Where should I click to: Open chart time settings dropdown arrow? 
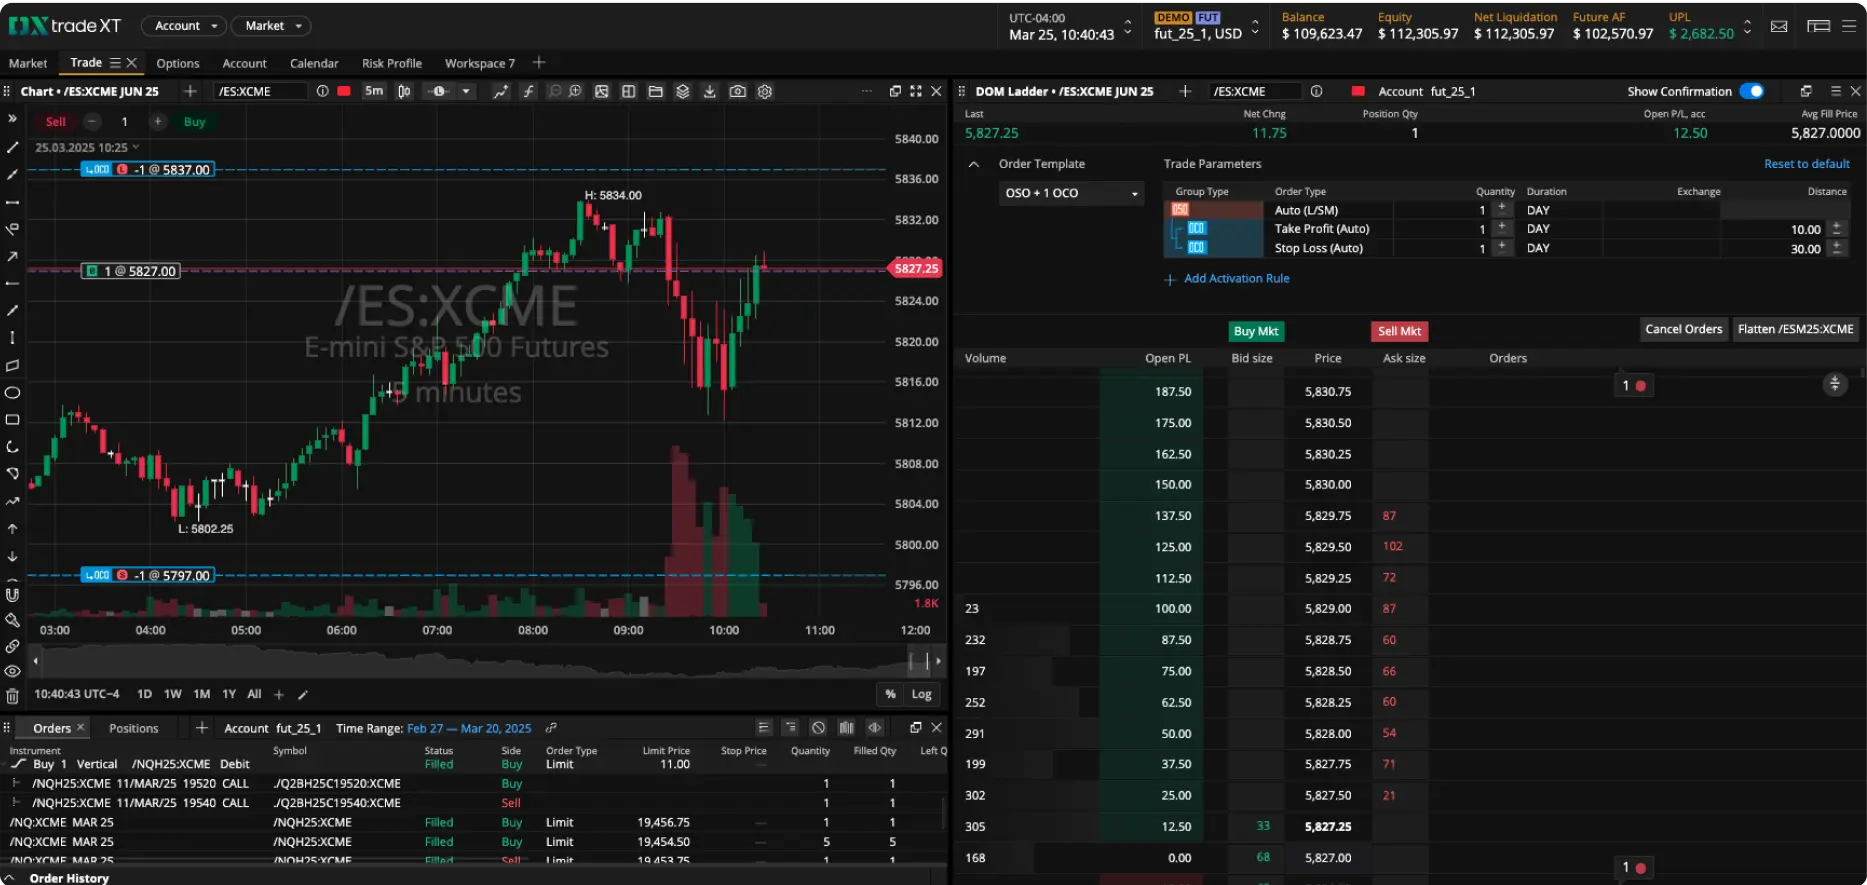[466, 91]
